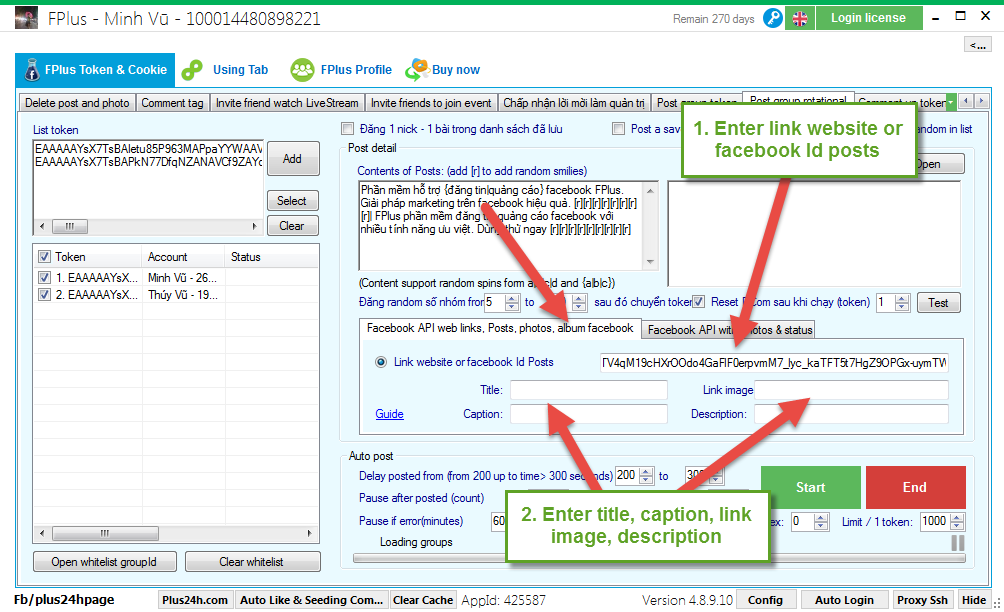Open the Config button
Image resolution: width=1004 pixels, height=612 pixels.
765,600
